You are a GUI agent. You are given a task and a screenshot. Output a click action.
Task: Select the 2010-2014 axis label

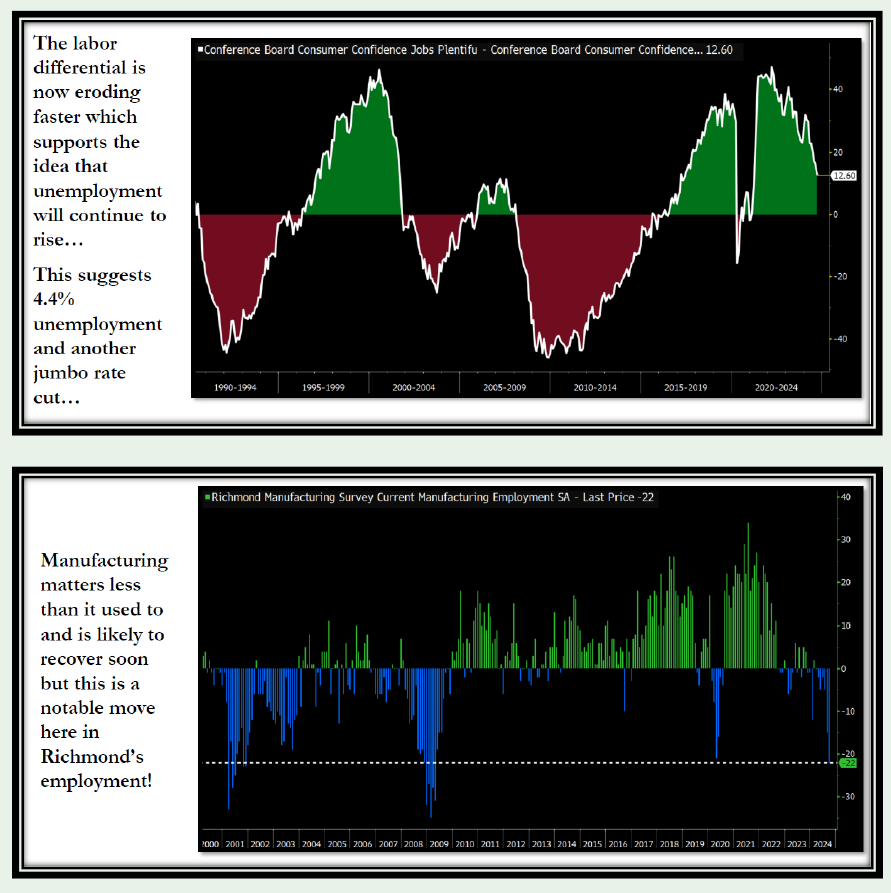click(x=595, y=387)
